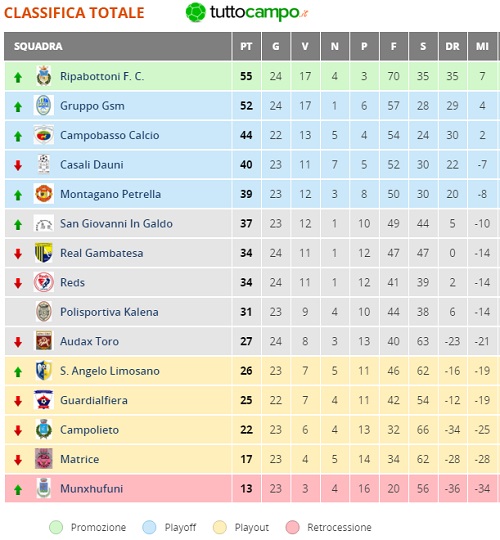Screen dimensions: 500x540
Task: Click the red down arrow beside Casali Dauni
Action: coord(18,165)
